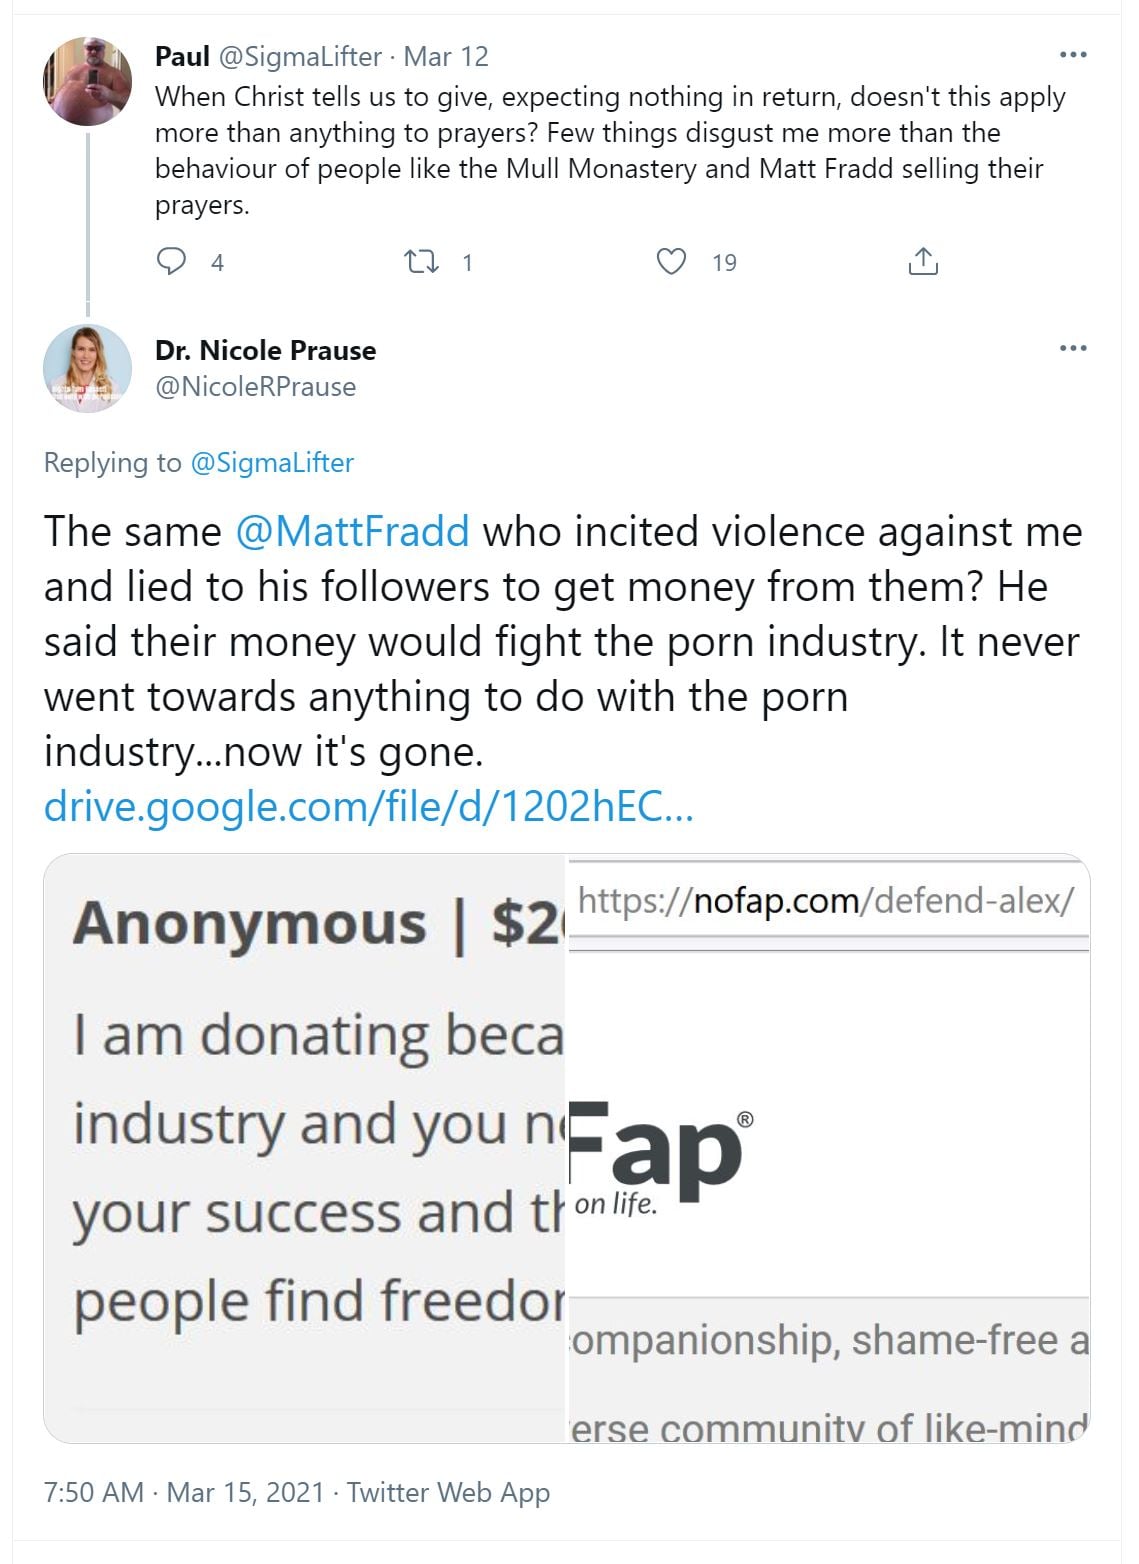Open the drive.google.com file link
Image resolution: width=1139 pixels, height=1564 pixels.
coord(368,806)
